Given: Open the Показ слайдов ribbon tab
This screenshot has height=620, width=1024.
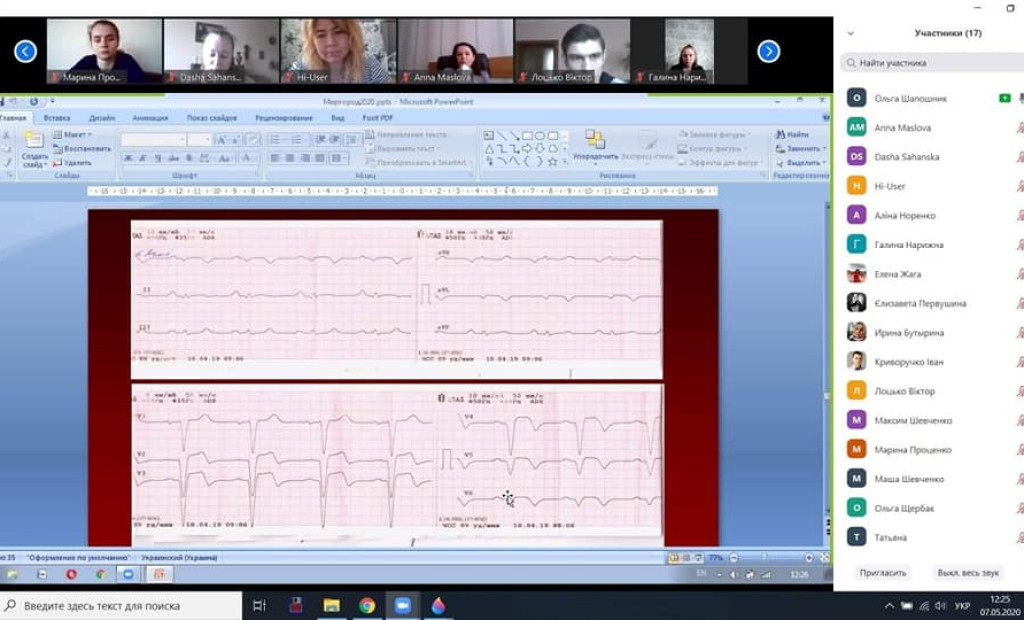Looking at the screenshot, I should pyautogui.click(x=211, y=117).
